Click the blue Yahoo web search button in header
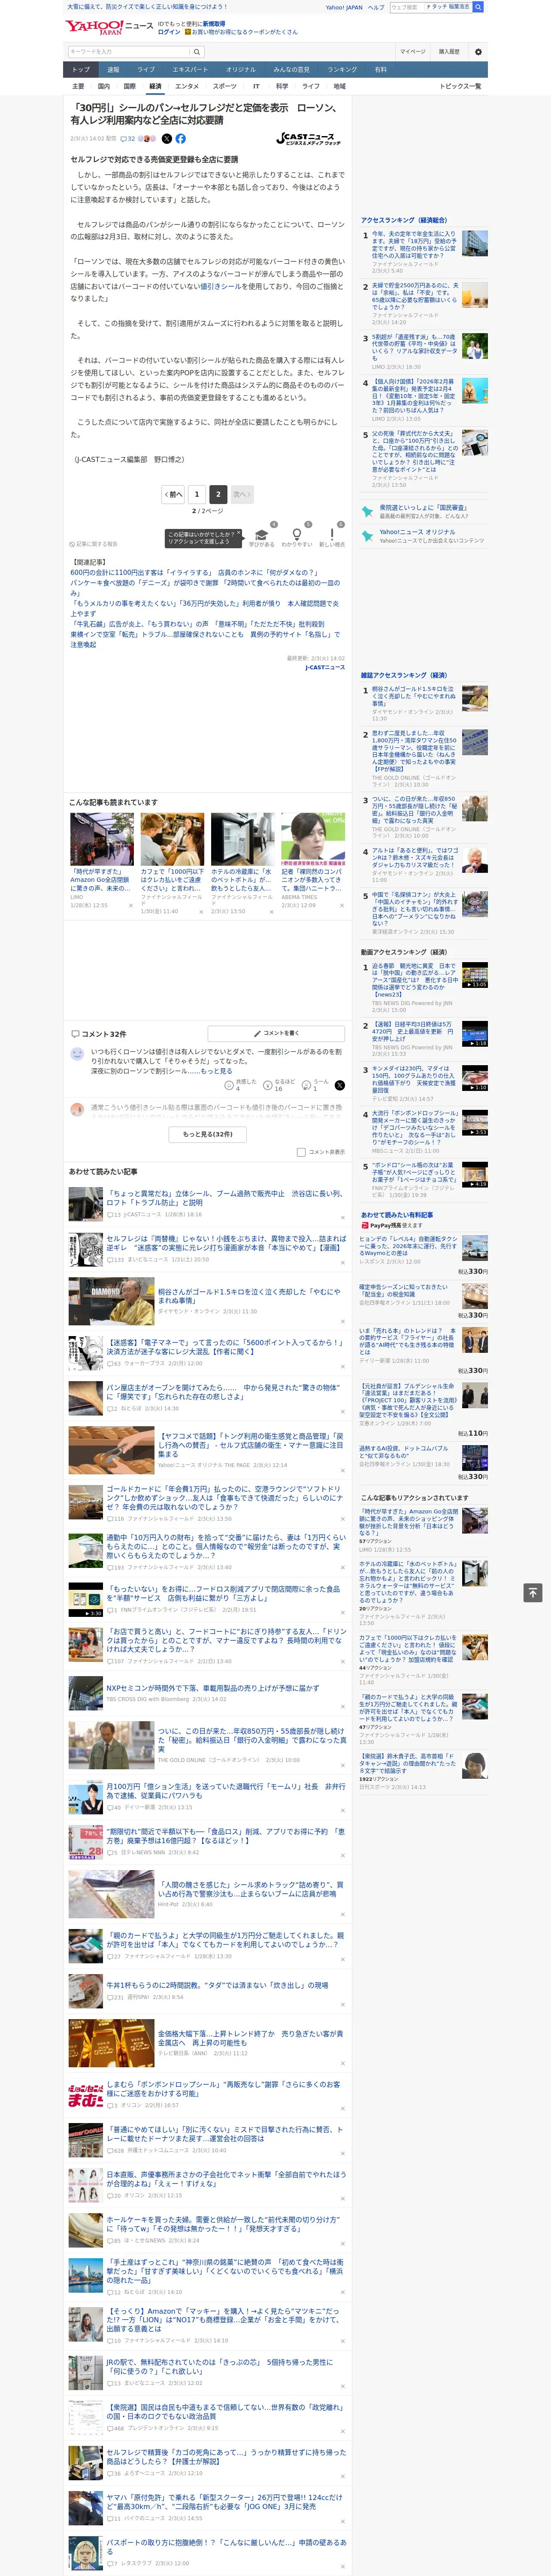551x2576 pixels. point(478,7)
